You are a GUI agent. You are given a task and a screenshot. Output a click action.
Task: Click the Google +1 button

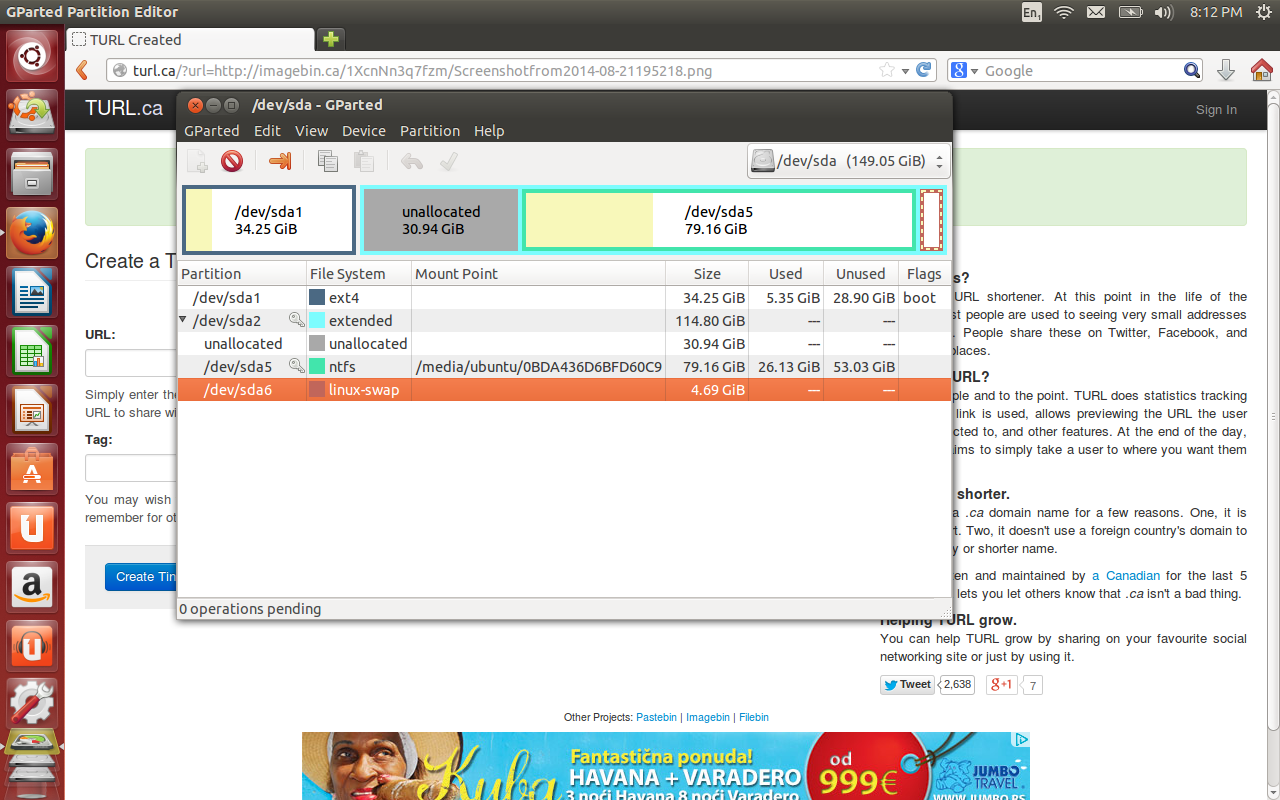click(x=1002, y=685)
